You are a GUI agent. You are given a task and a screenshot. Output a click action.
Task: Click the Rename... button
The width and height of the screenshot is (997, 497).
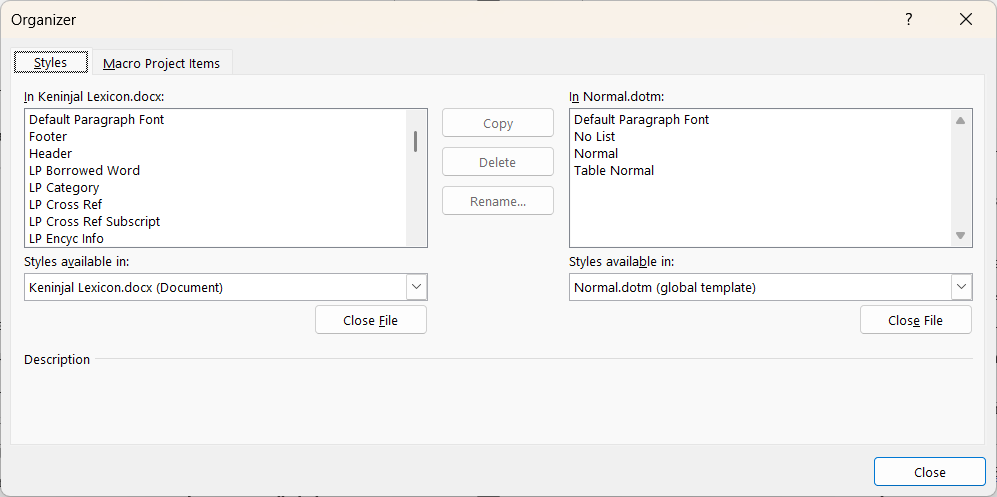click(498, 201)
